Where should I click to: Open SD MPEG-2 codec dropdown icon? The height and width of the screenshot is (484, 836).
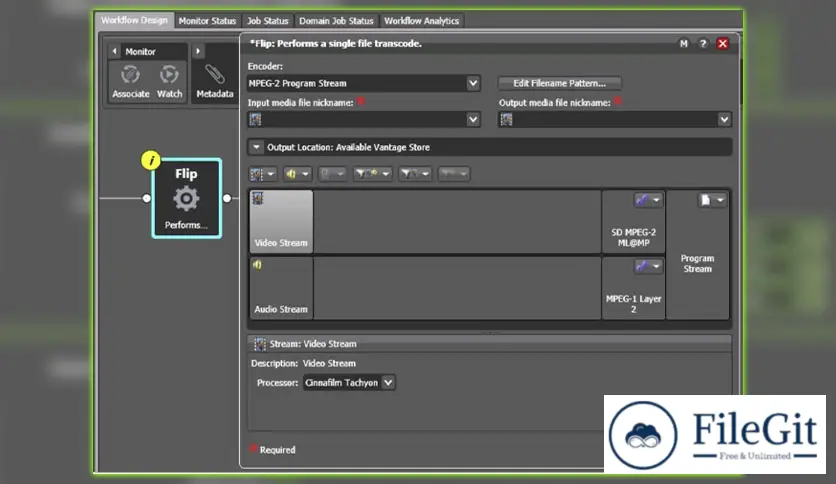(x=648, y=200)
